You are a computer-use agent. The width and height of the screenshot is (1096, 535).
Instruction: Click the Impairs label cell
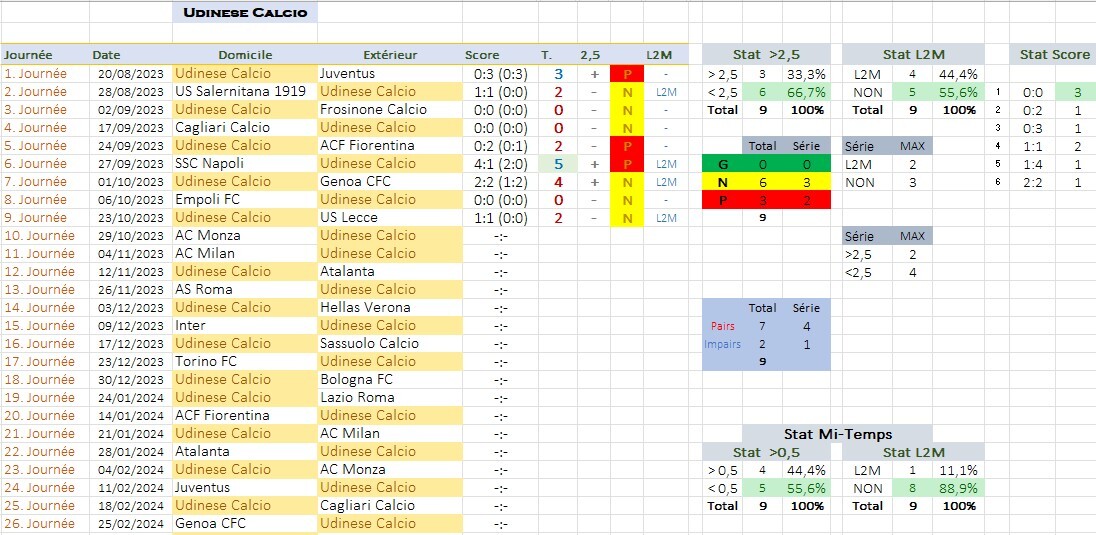coord(723,344)
